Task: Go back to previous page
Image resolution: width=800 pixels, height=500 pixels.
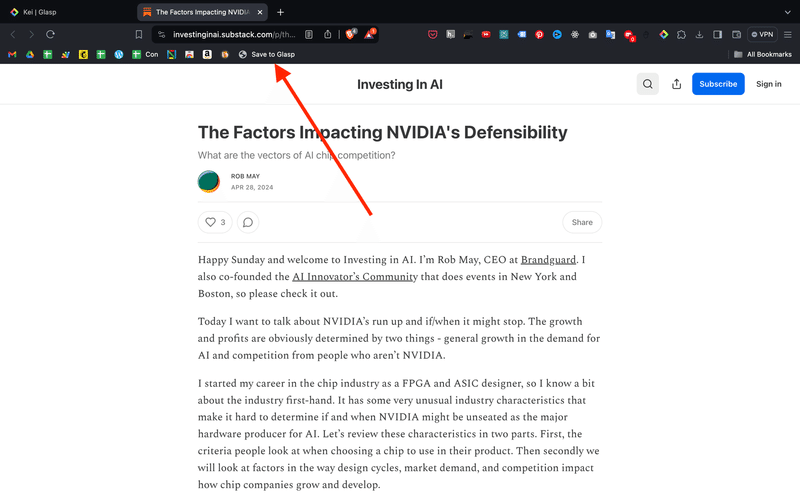Action: coord(13,34)
